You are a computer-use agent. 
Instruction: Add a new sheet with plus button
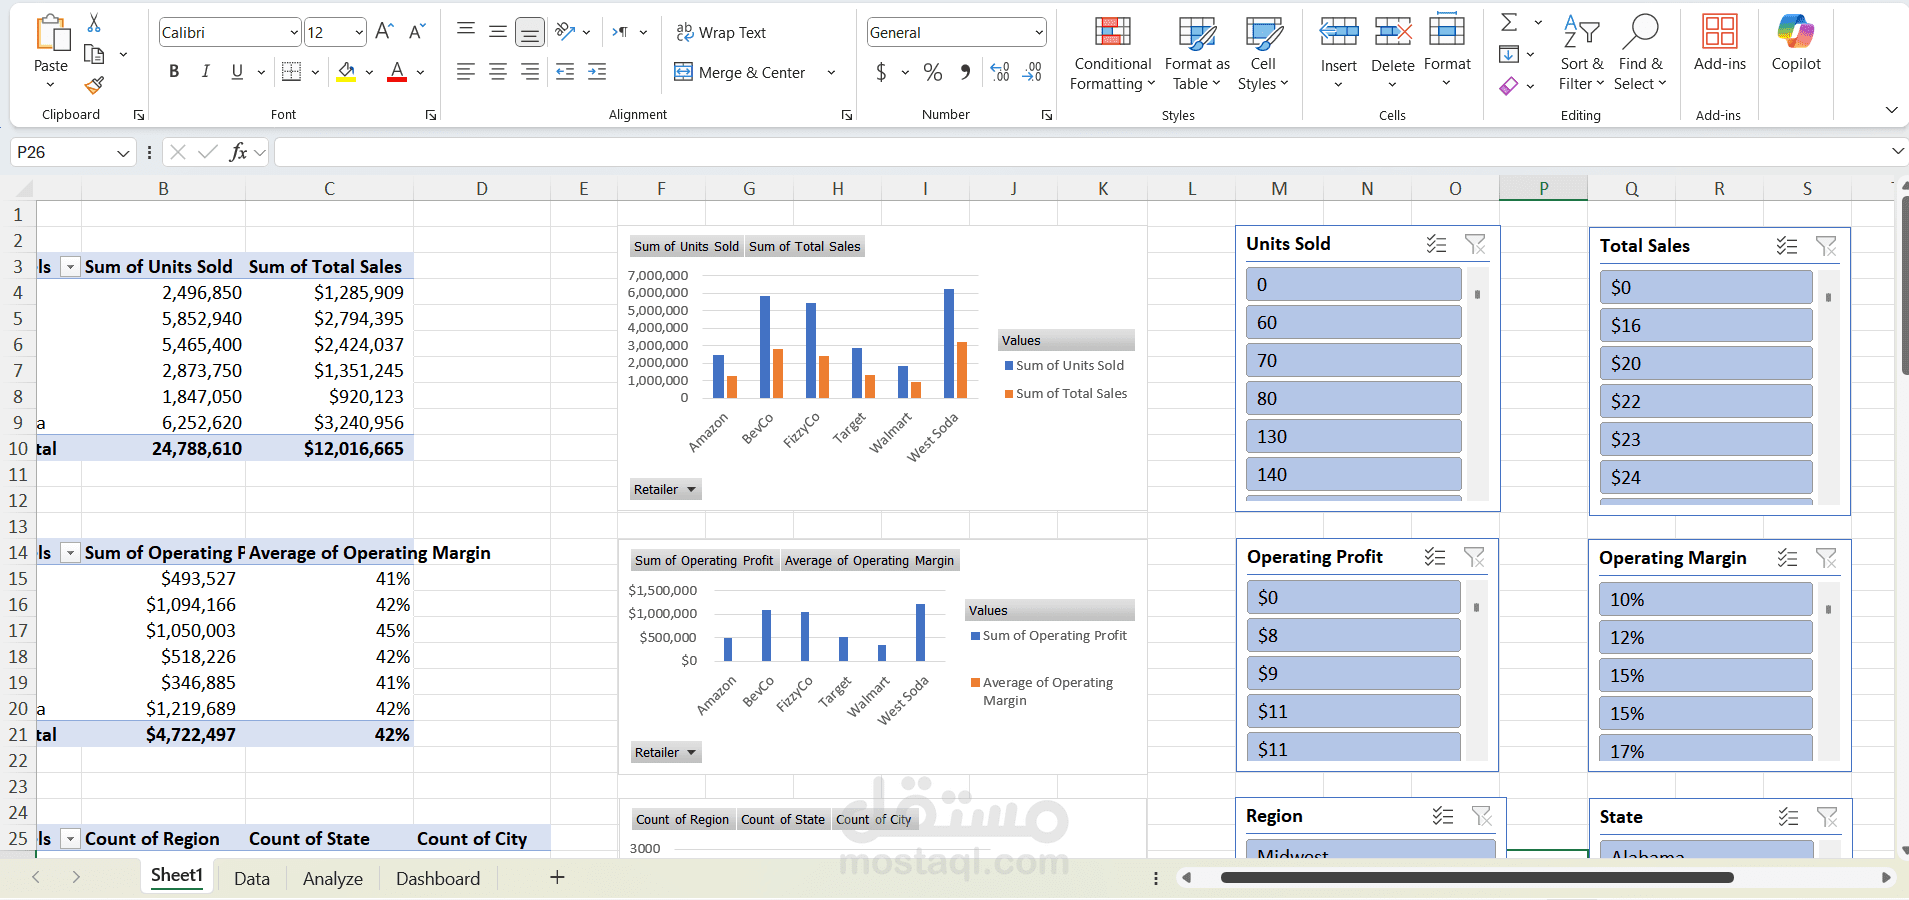click(557, 877)
